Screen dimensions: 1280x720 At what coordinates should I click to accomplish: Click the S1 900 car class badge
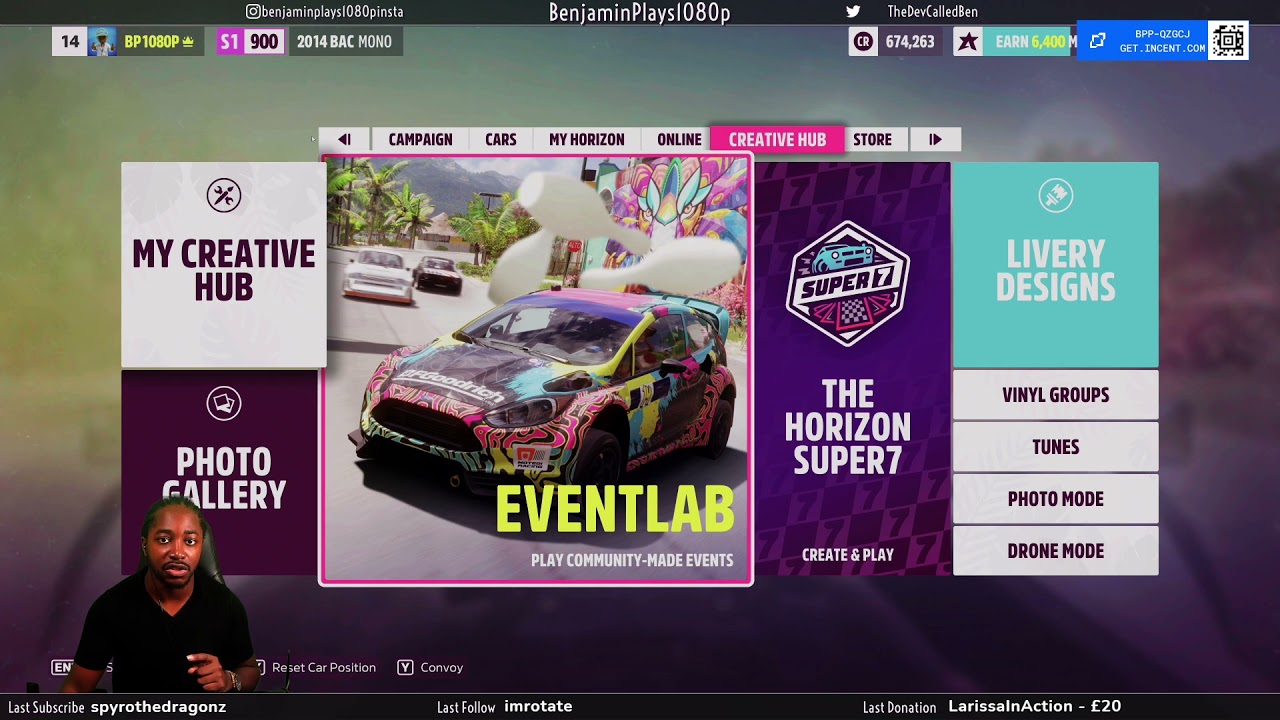[x=249, y=42]
